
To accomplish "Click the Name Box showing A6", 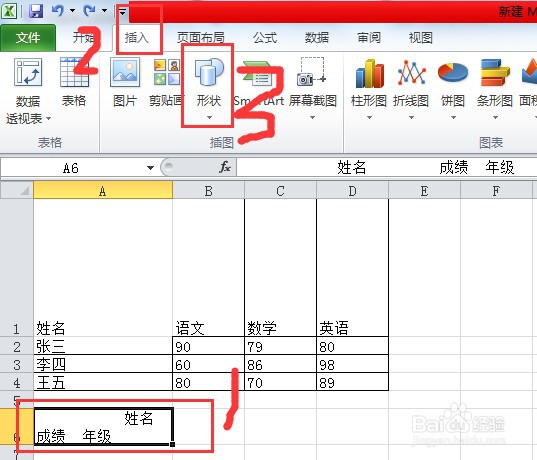I will tap(72, 168).
